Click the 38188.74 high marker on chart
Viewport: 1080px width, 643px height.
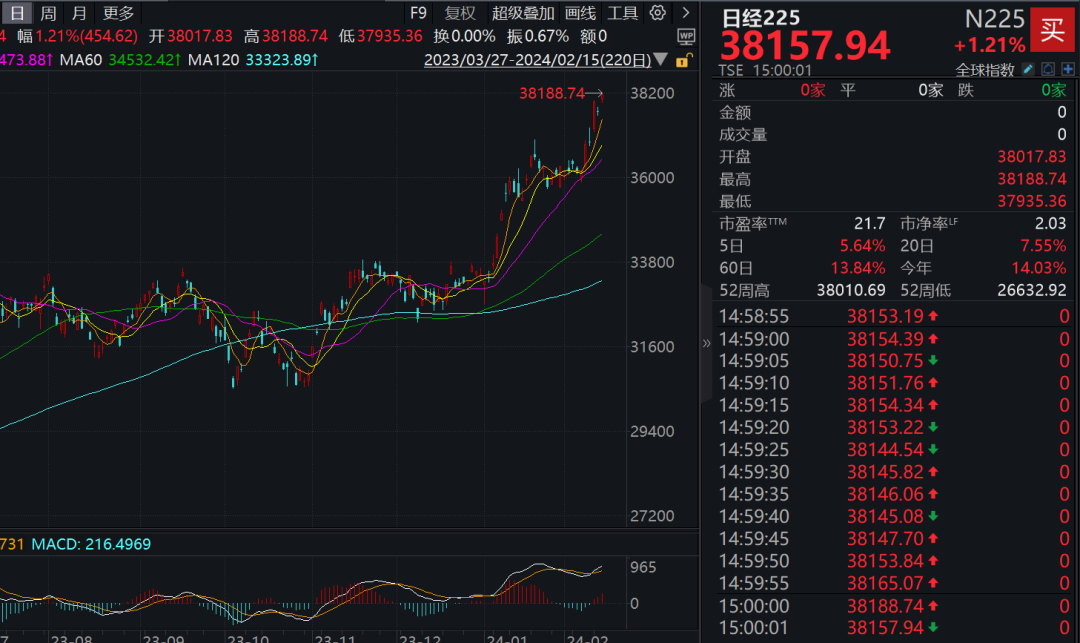(552, 93)
